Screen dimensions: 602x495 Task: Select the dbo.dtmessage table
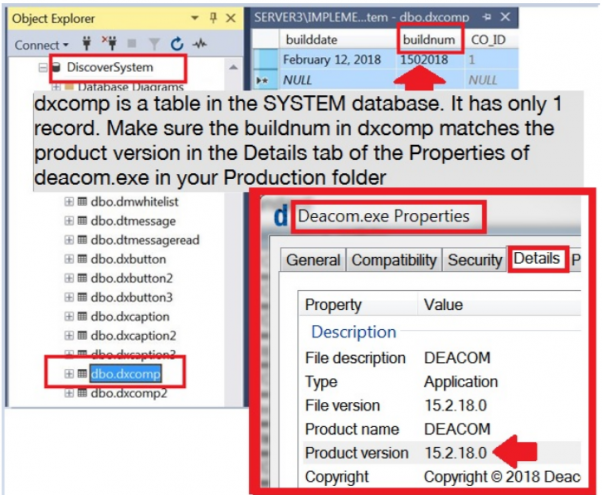click(133, 221)
